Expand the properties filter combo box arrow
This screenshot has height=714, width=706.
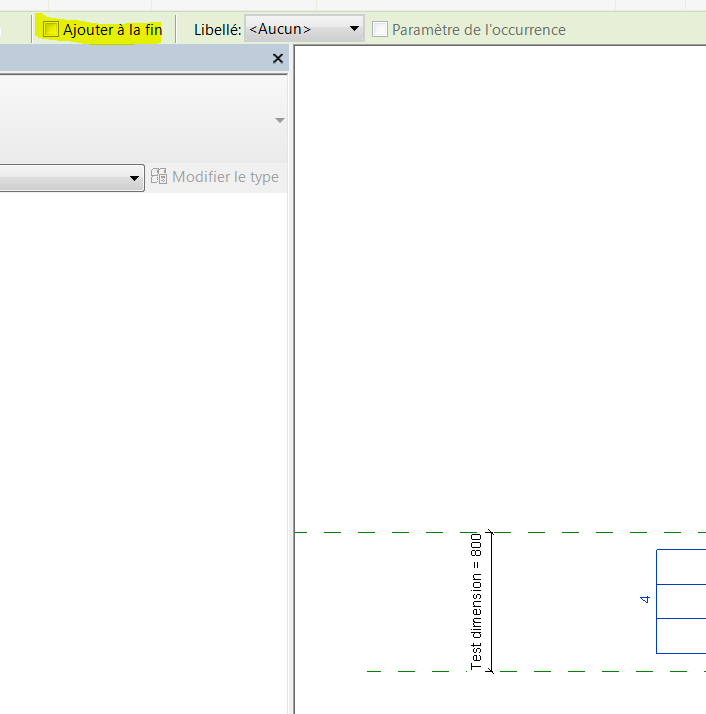point(135,178)
